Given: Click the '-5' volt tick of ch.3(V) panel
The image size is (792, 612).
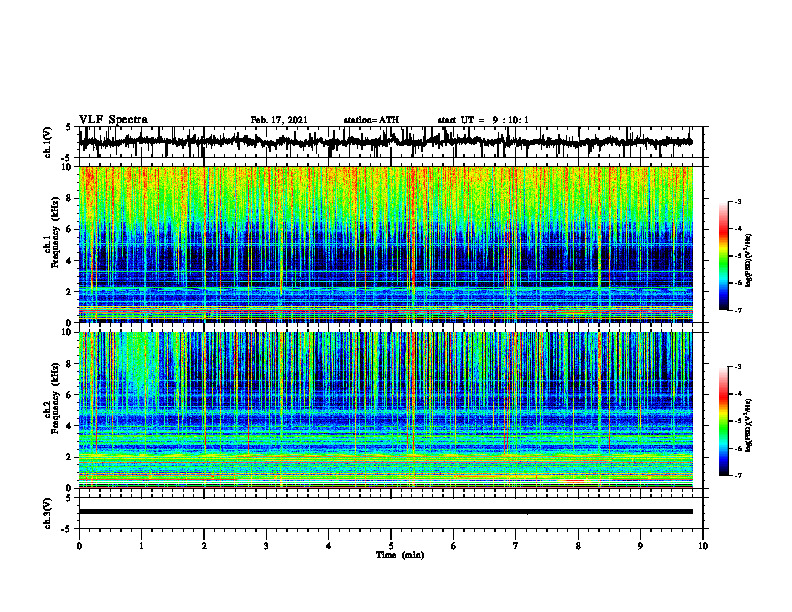Looking at the screenshot, I should (67, 529).
